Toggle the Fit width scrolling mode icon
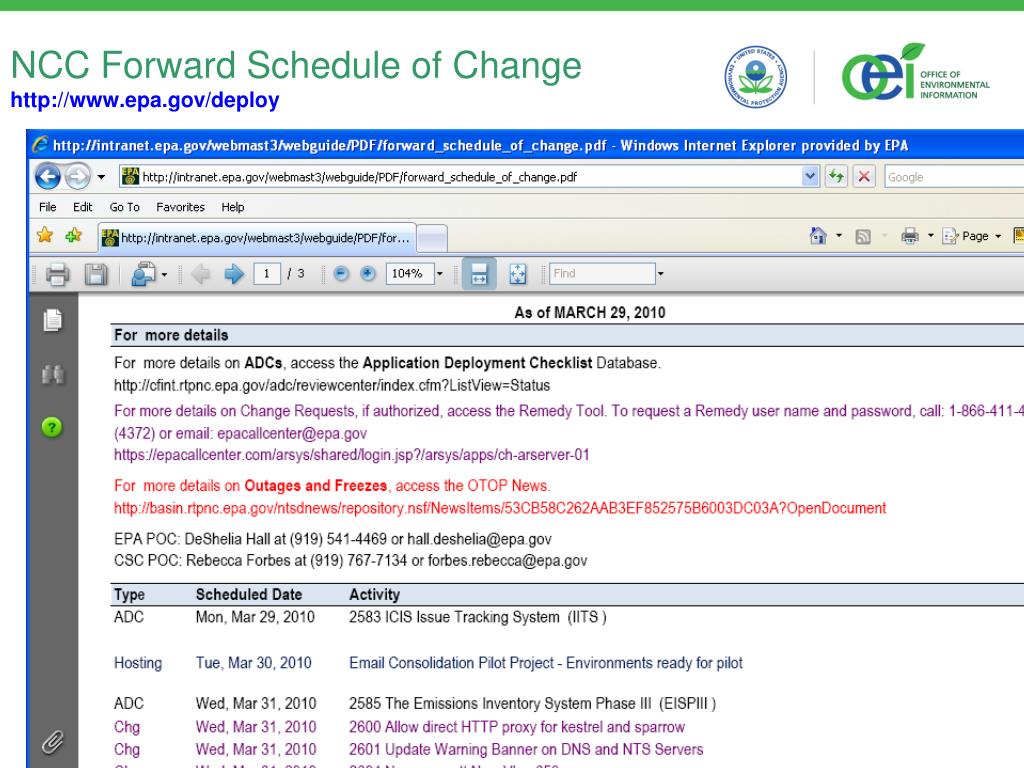This screenshot has width=1024, height=768. point(479,274)
